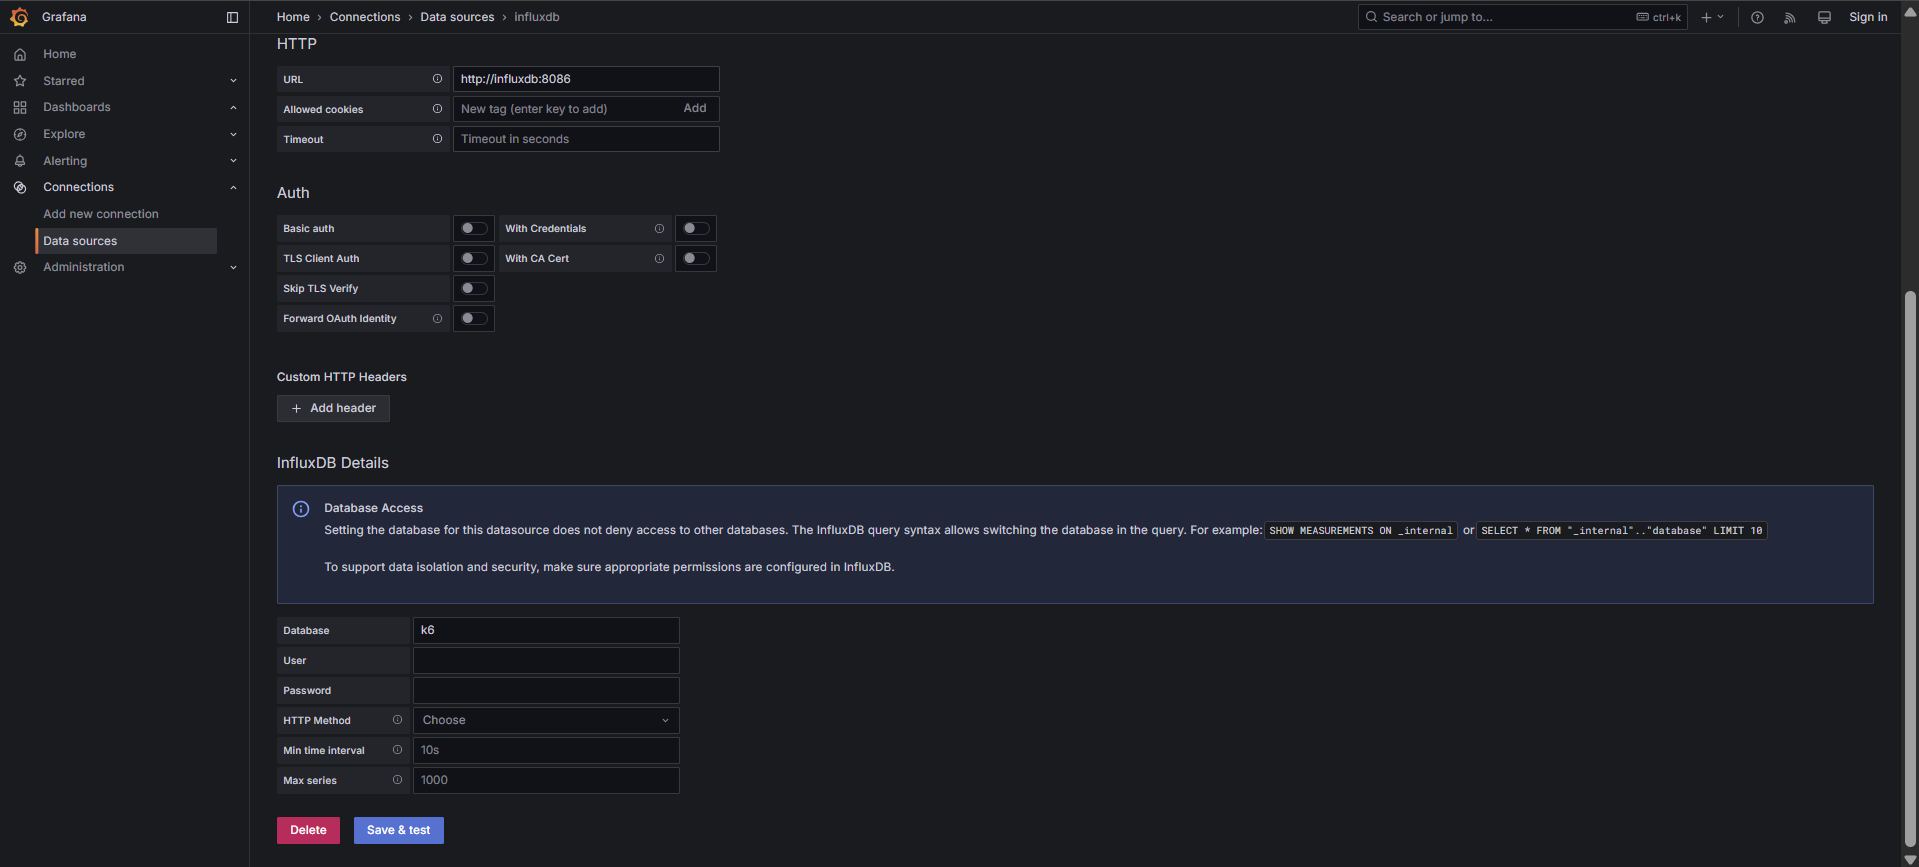The width and height of the screenshot is (1919, 867).
Task: Select Data sources in the sidebar
Action: click(x=126, y=241)
